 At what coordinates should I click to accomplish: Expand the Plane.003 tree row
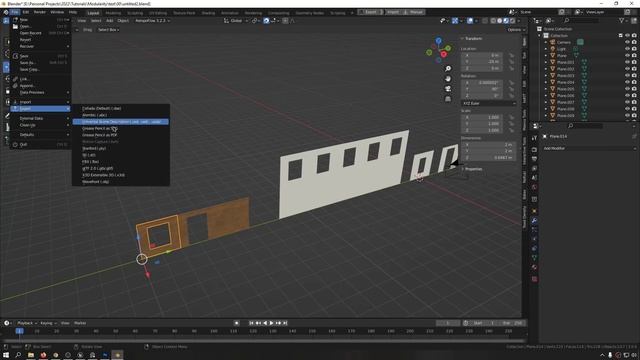coord(546,76)
